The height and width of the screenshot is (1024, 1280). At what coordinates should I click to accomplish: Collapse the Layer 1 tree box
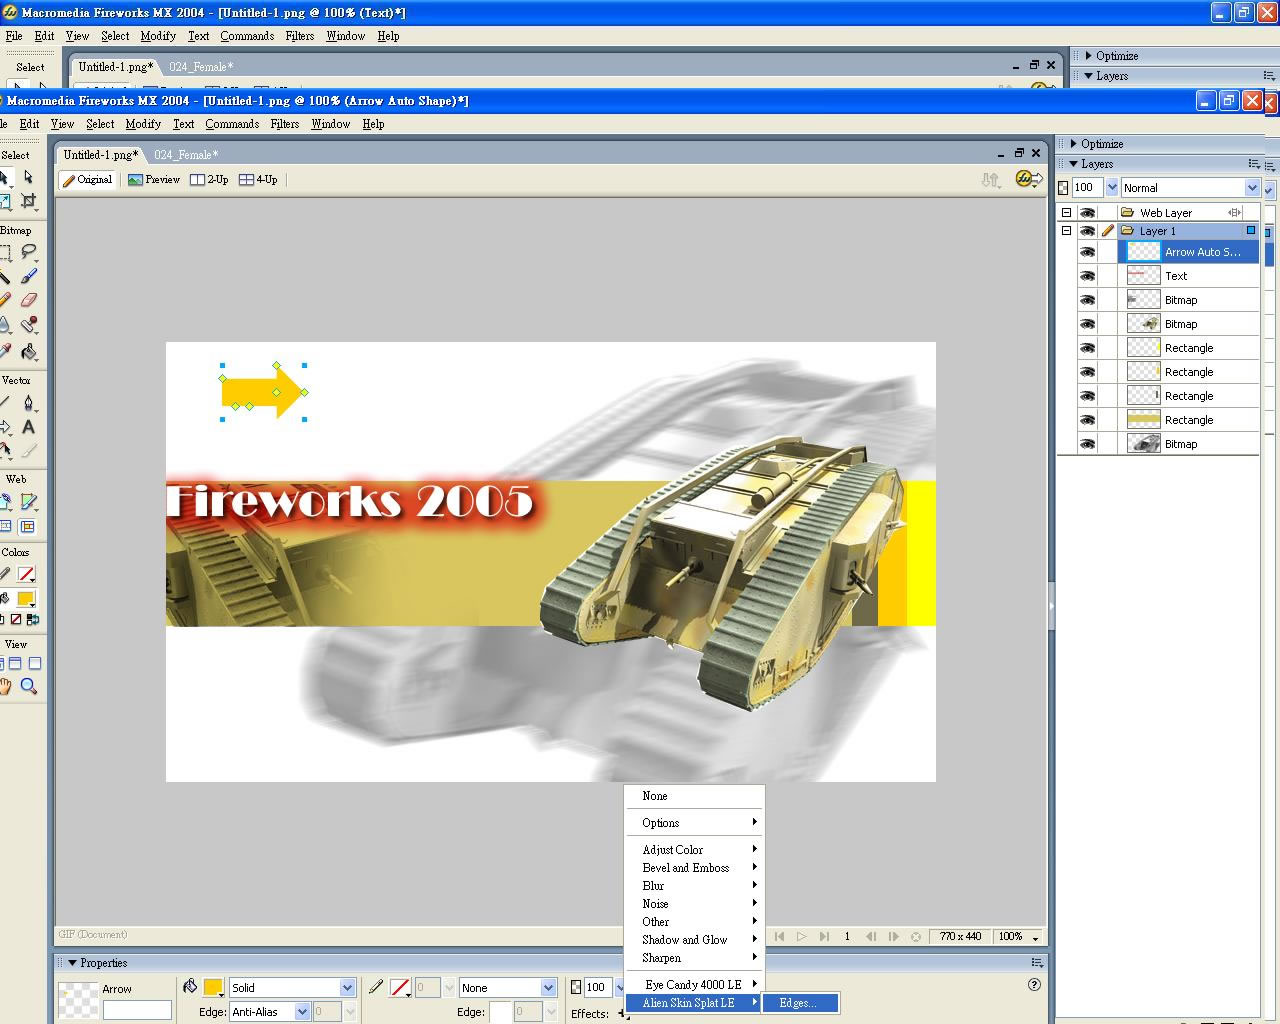point(1066,231)
